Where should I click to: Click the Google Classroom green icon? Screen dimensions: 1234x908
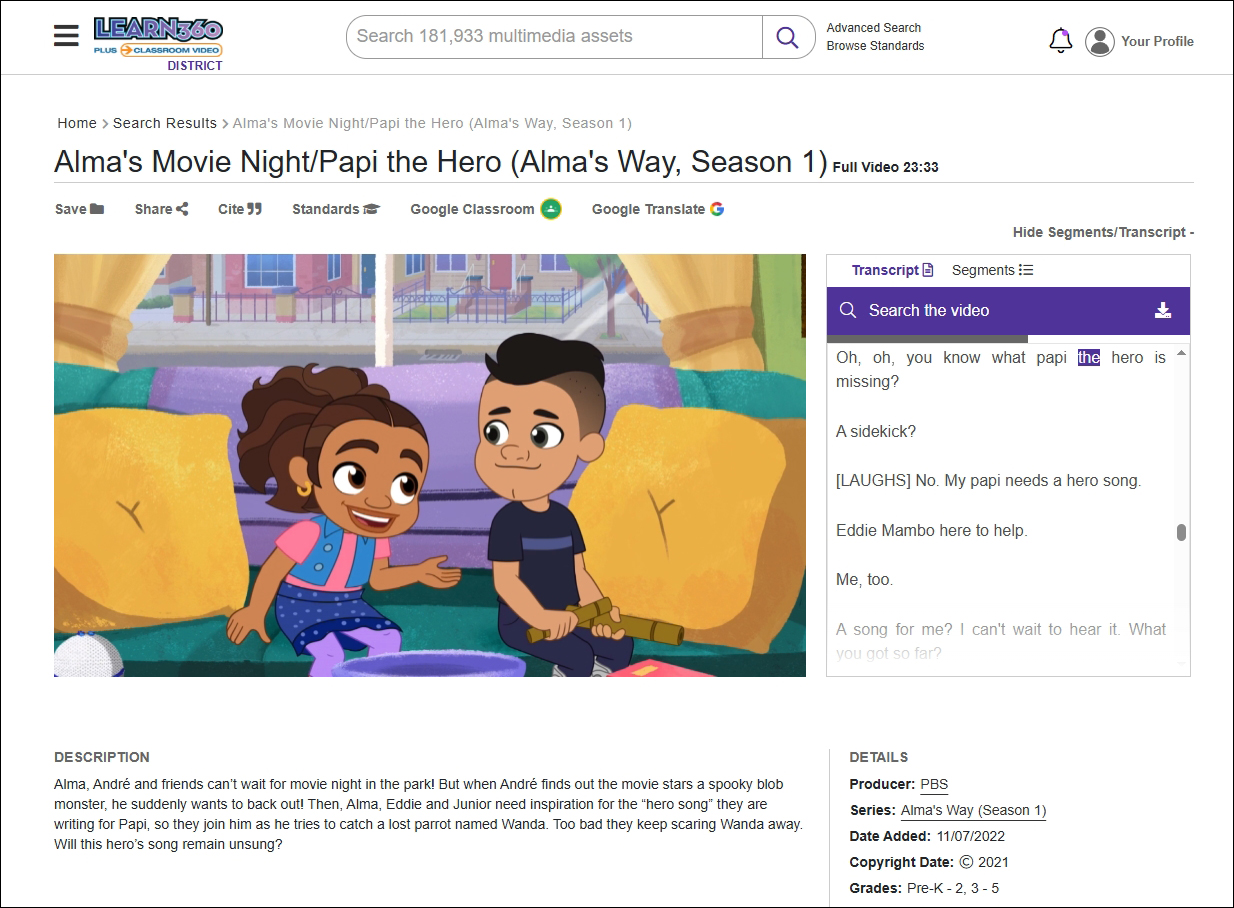coord(551,209)
